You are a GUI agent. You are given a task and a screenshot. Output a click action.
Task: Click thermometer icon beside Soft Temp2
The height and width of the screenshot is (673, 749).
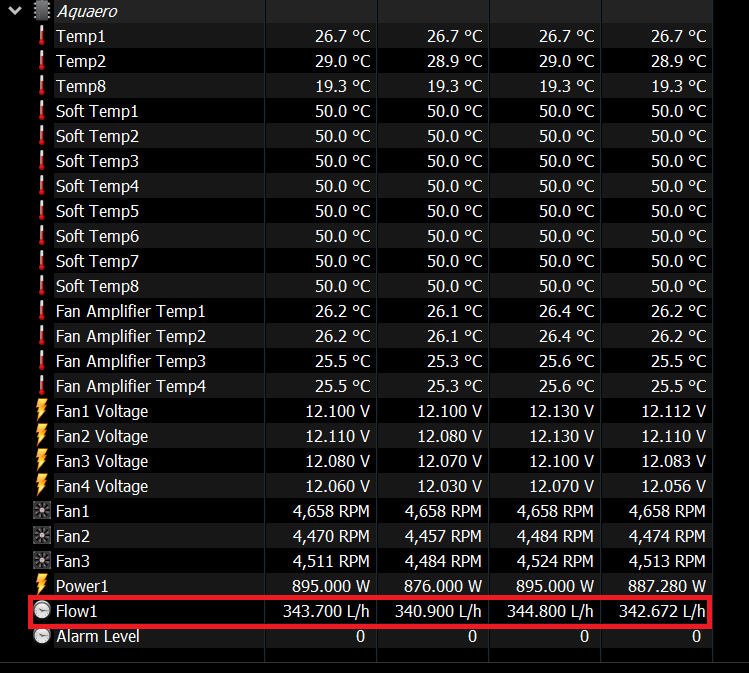42,136
